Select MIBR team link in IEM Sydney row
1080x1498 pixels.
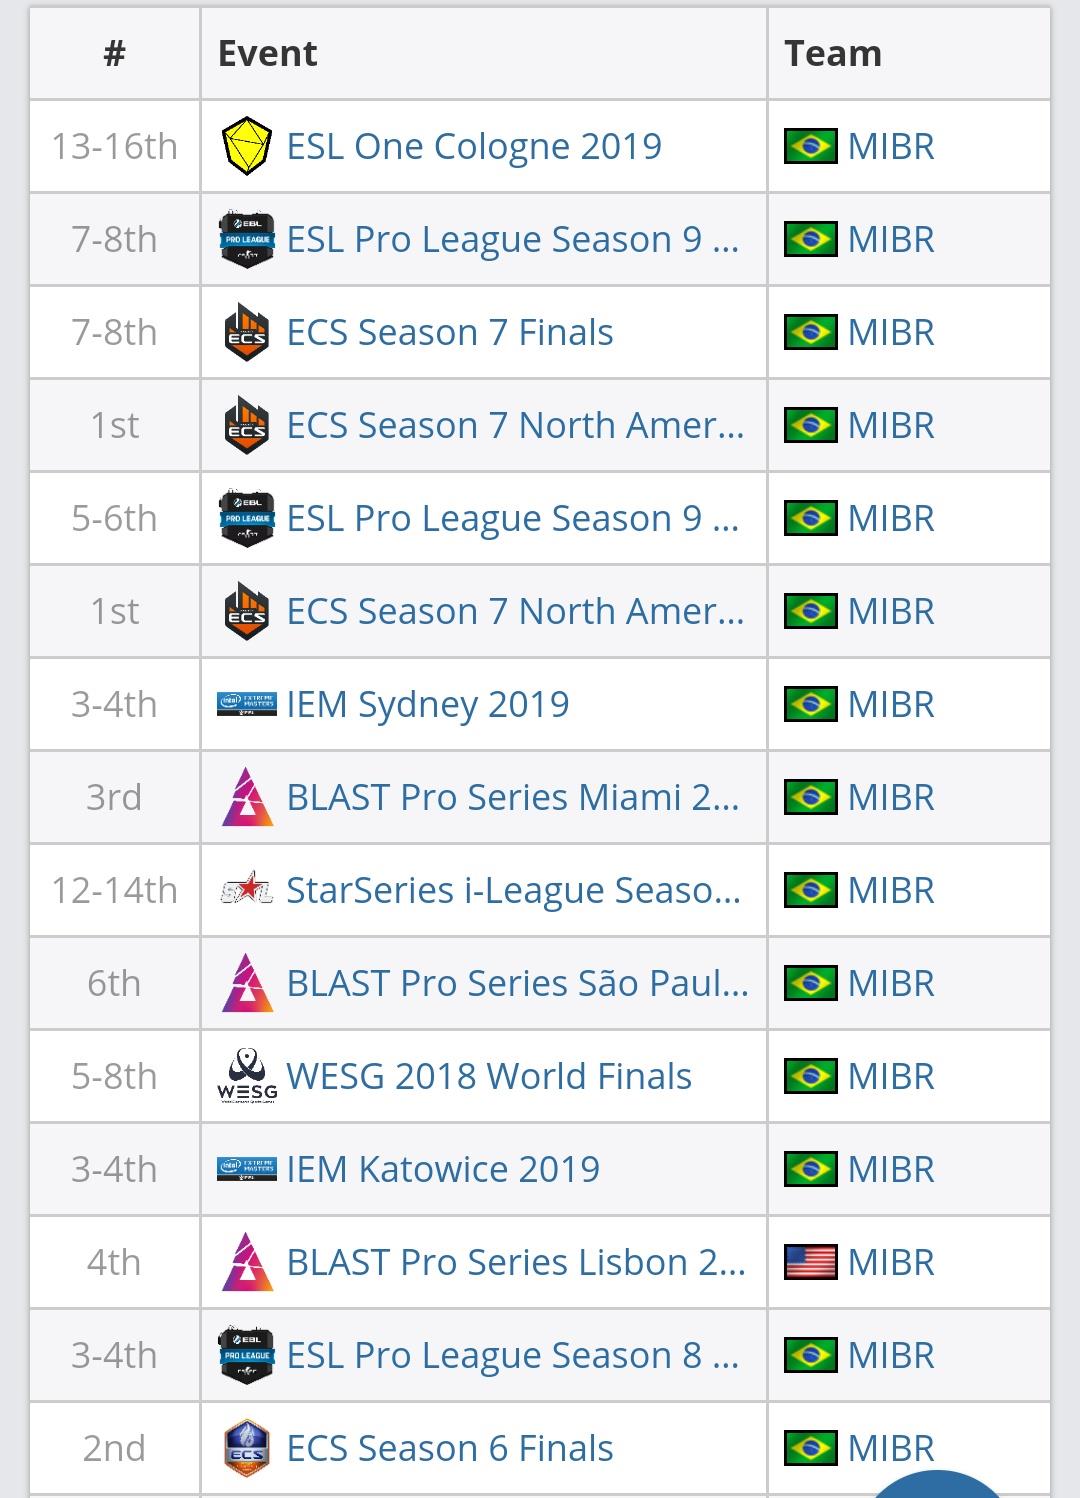pos(891,704)
